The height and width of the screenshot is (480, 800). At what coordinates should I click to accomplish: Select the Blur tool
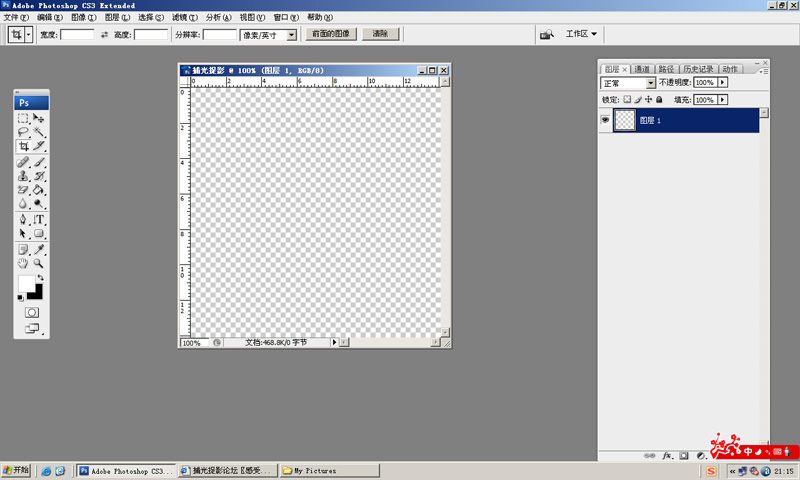pyautogui.click(x=23, y=204)
